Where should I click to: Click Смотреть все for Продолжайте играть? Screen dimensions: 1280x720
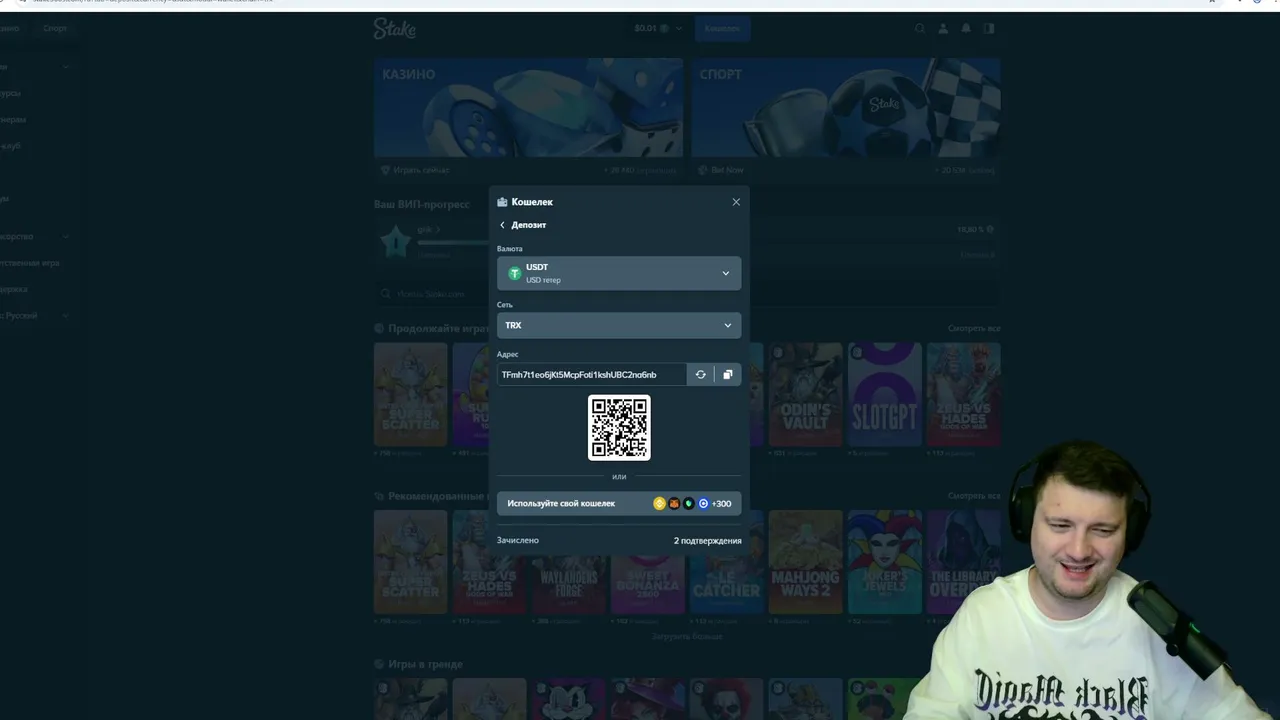pyautogui.click(x=974, y=329)
